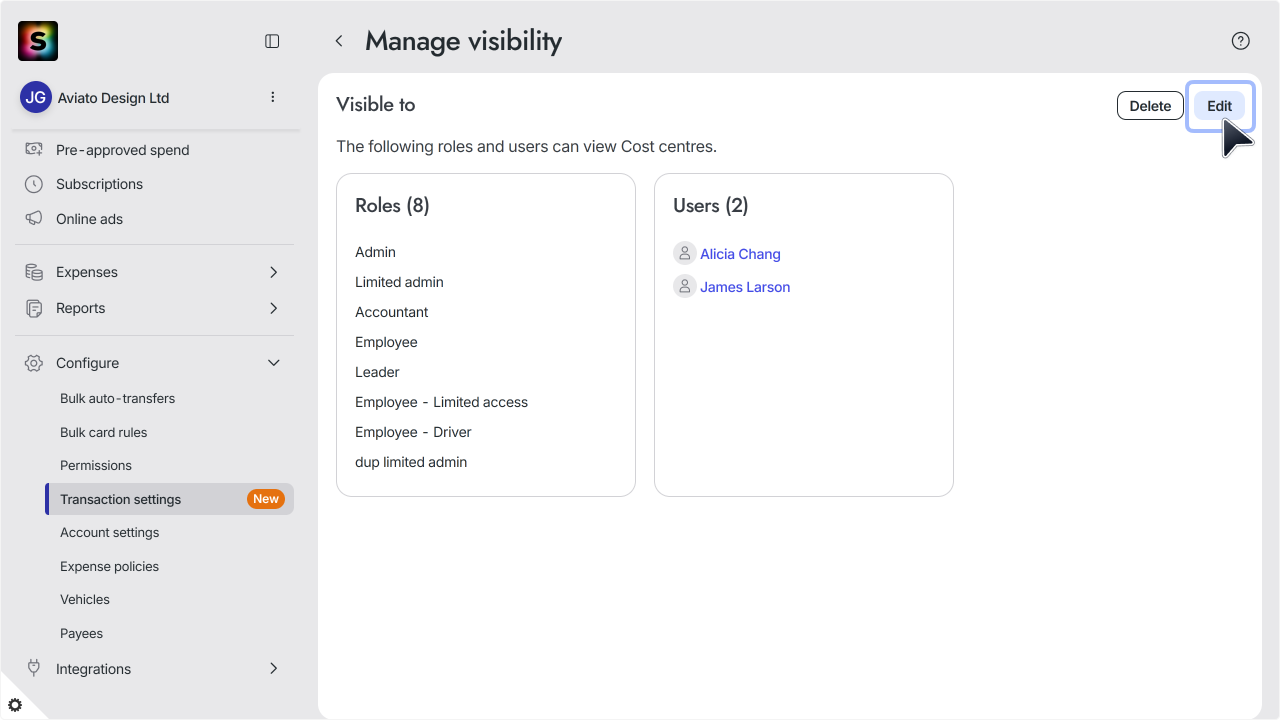Open the help question mark icon
The width and height of the screenshot is (1280, 720).
pyautogui.click(x=1241, y=41)
